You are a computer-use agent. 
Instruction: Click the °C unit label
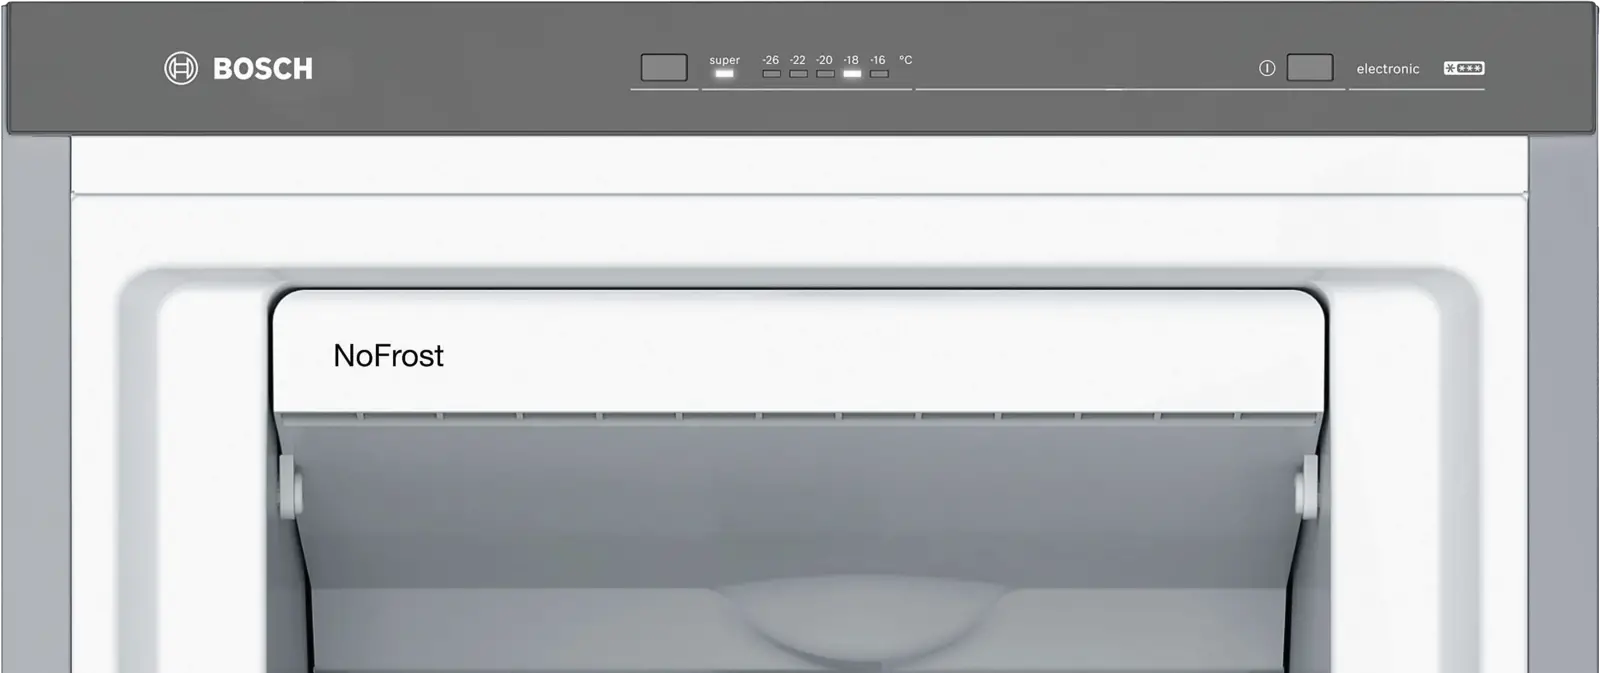pos(906,60)
